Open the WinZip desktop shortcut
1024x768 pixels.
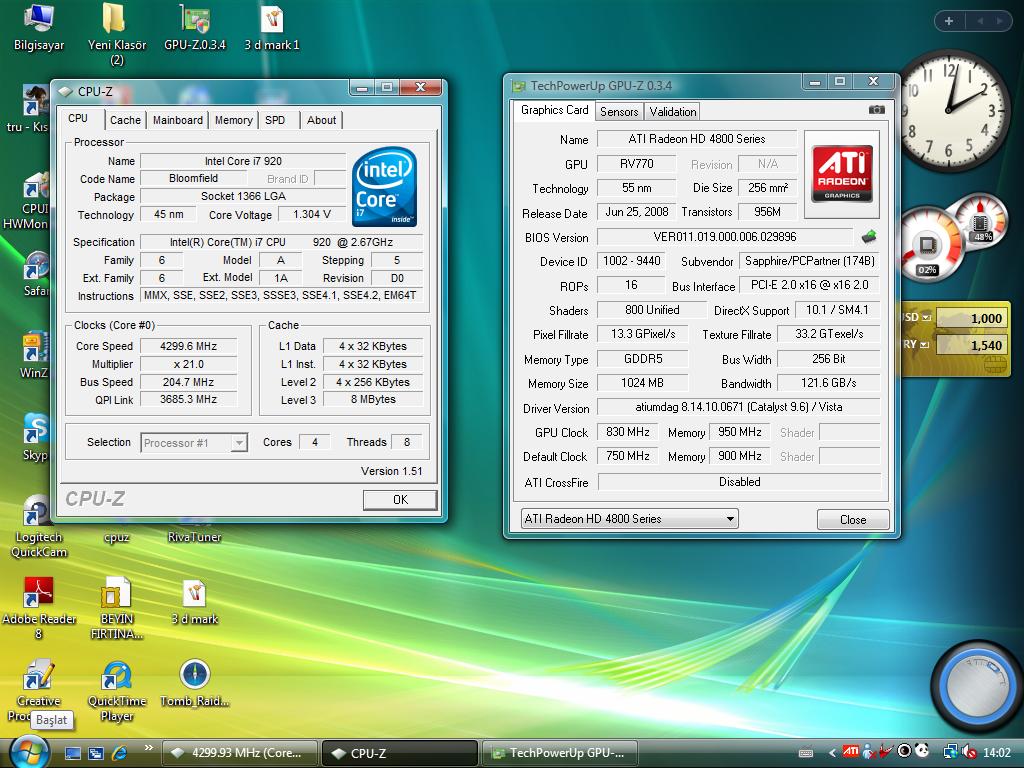tap(35, 354)
